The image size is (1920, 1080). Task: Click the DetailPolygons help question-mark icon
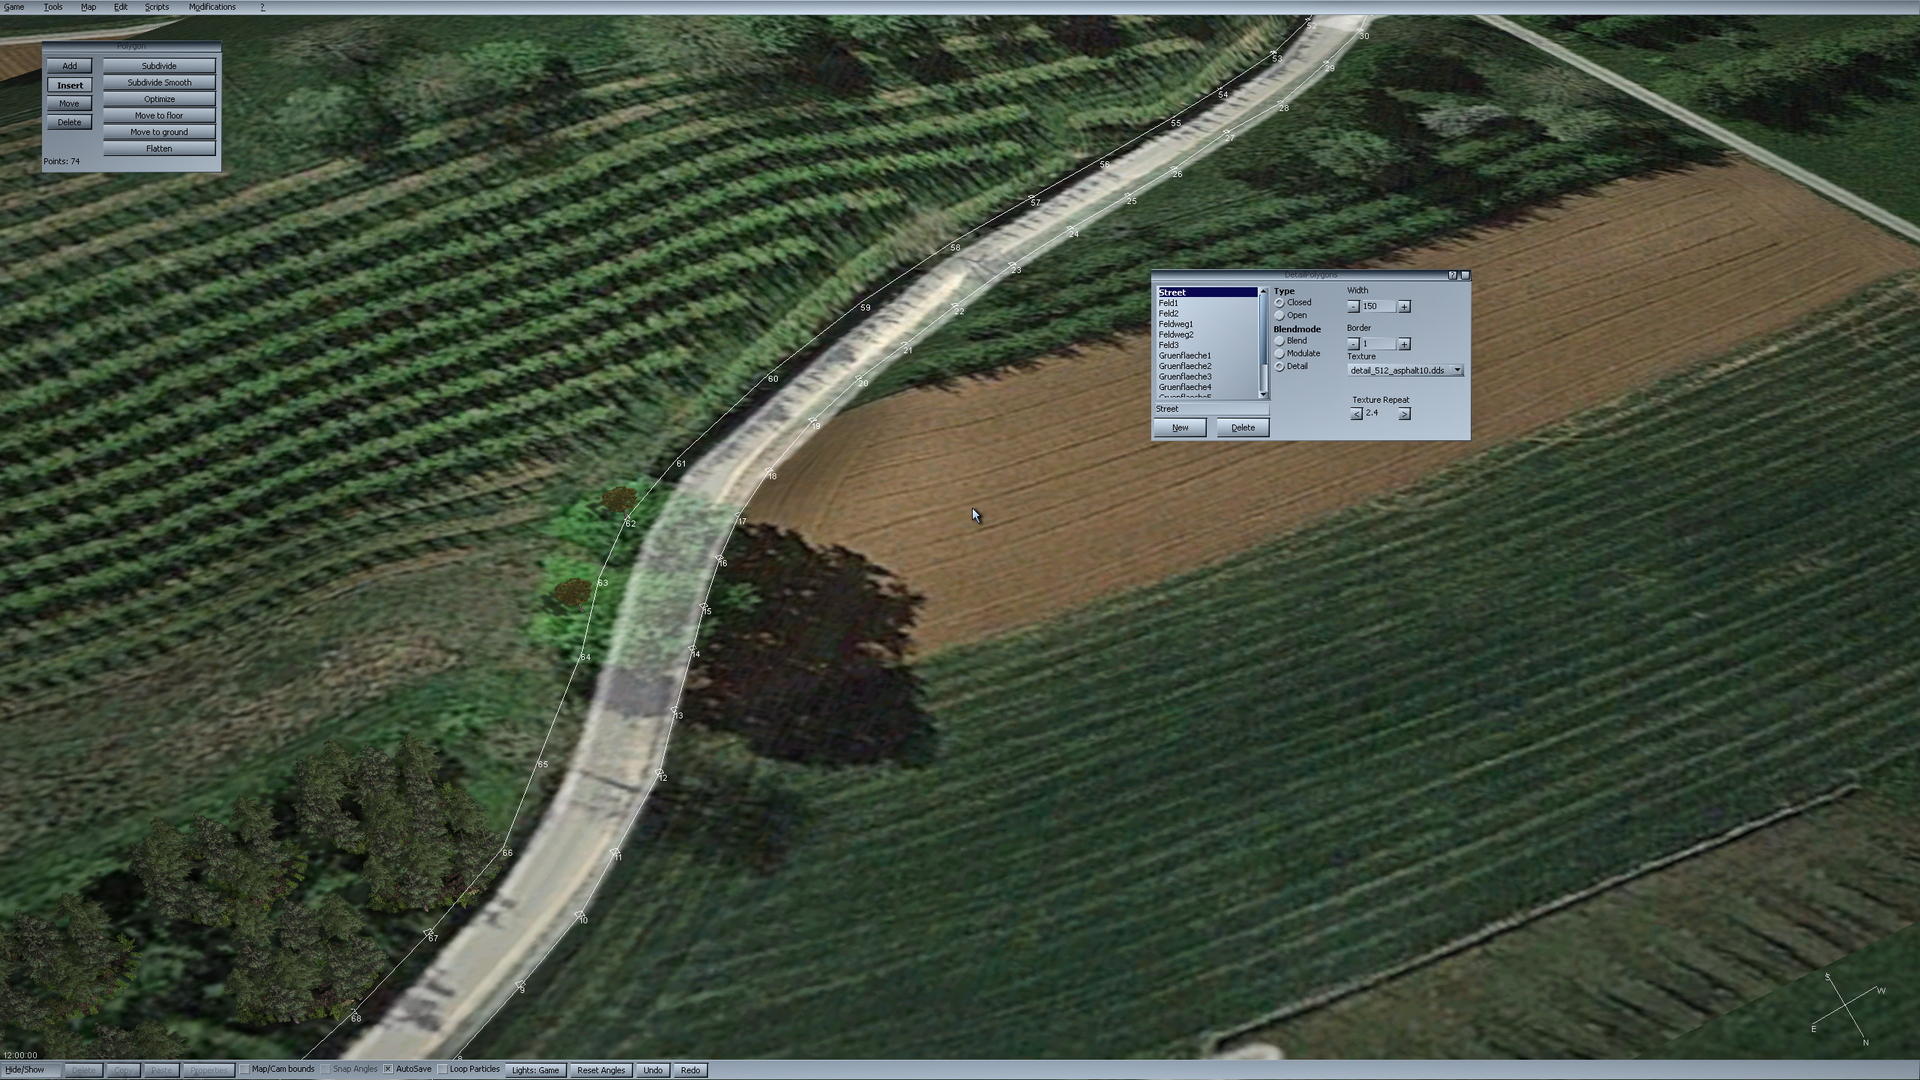pos(1453,275)
